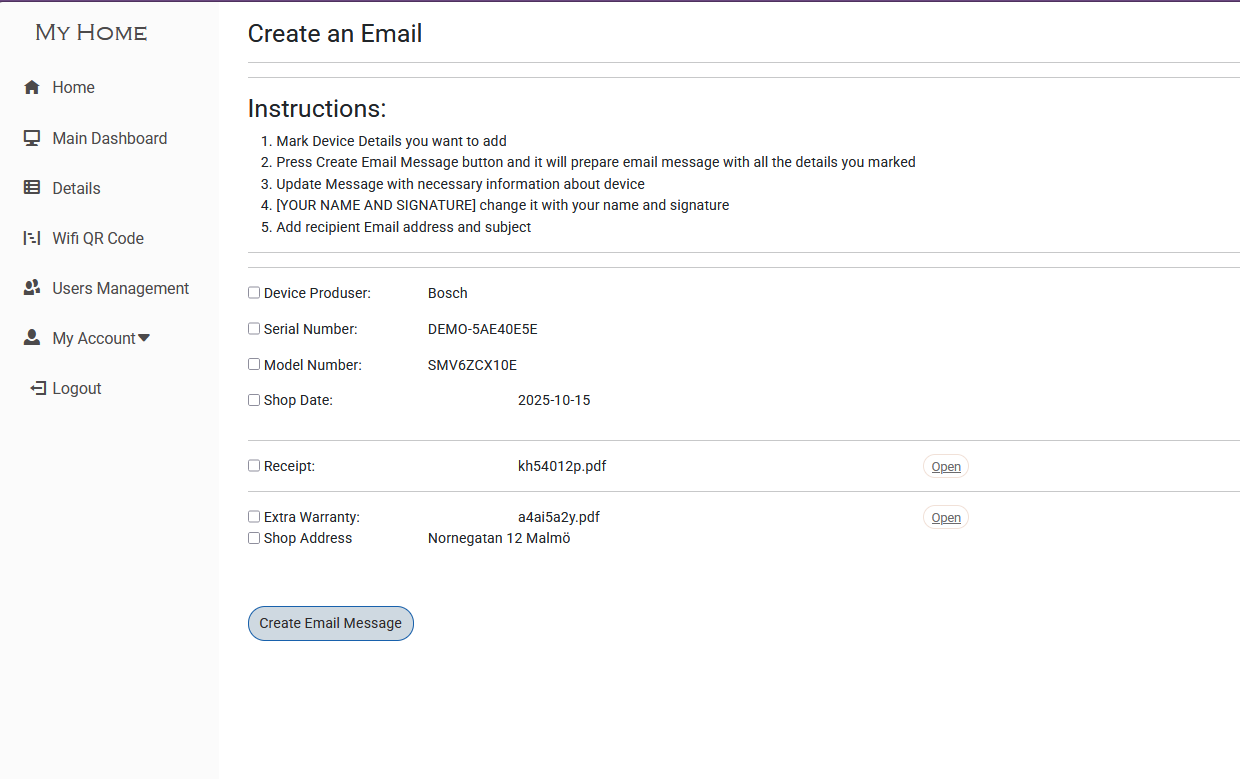Click receipt filename kh54012p.pdf
This screenshot has height=779, width=1240.
click(562, 466)
